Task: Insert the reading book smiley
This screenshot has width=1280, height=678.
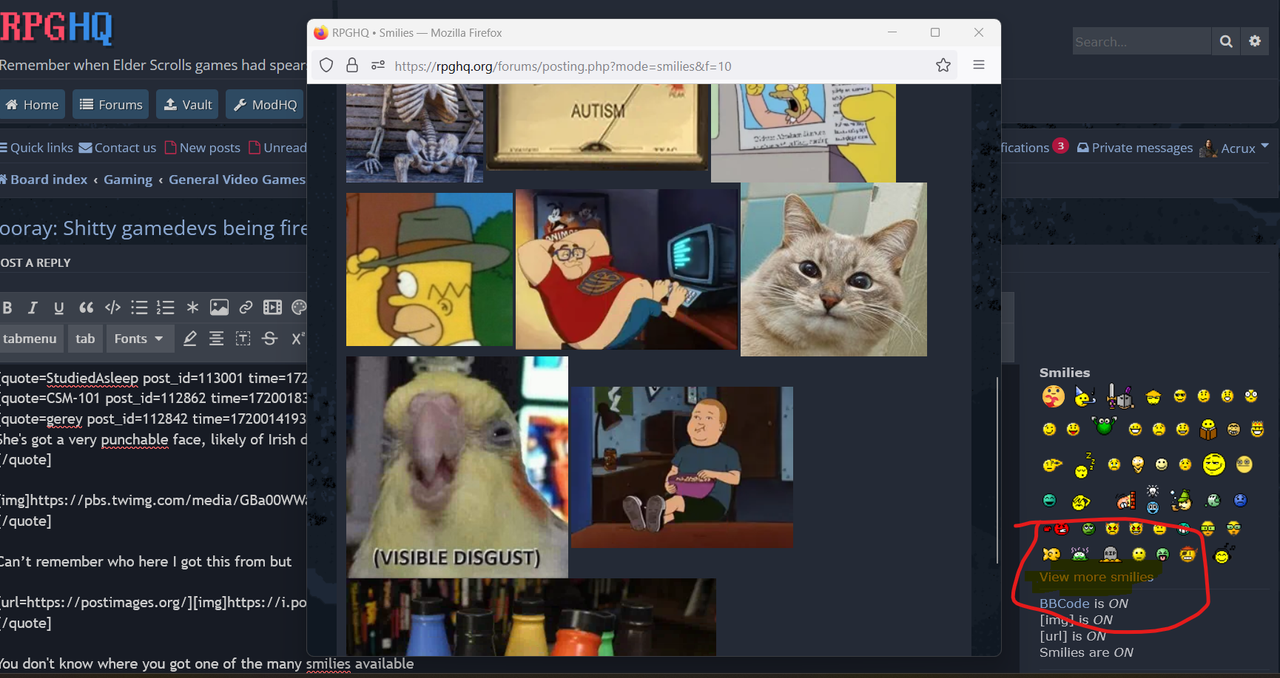Action: click(1208, 429)
